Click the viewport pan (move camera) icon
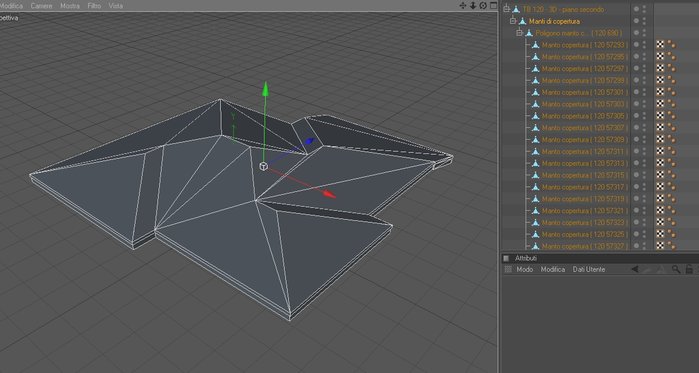The image size is (699, 373). coord(463,5)
